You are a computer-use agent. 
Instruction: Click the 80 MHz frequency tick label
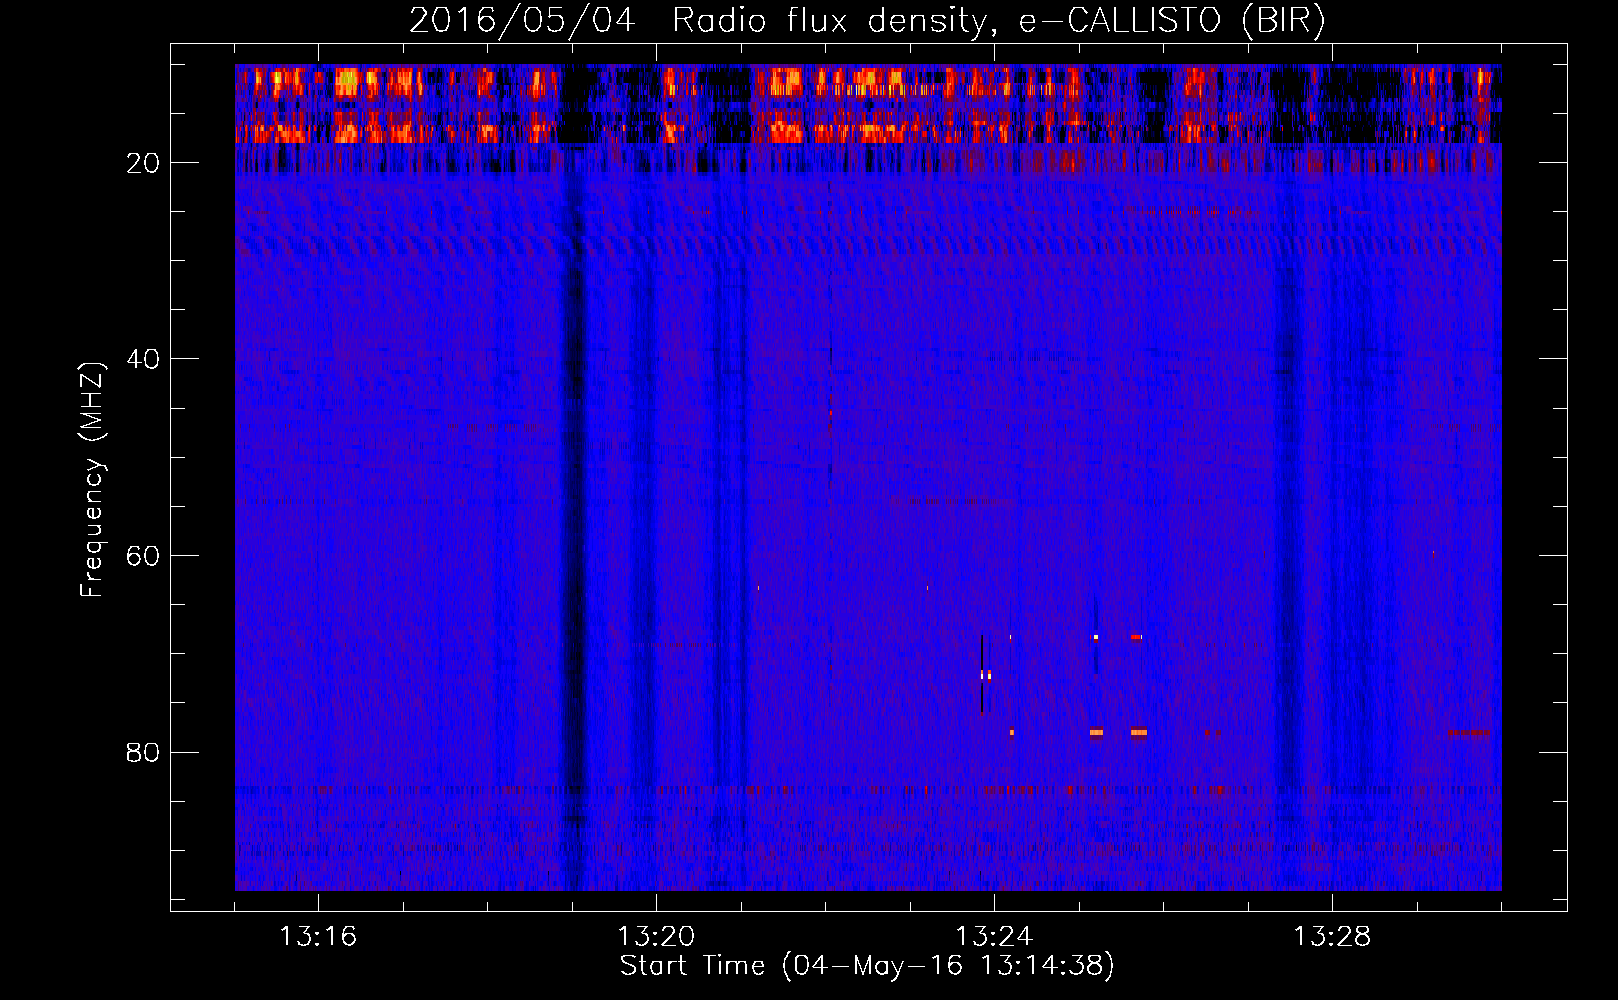coord(143,752)
